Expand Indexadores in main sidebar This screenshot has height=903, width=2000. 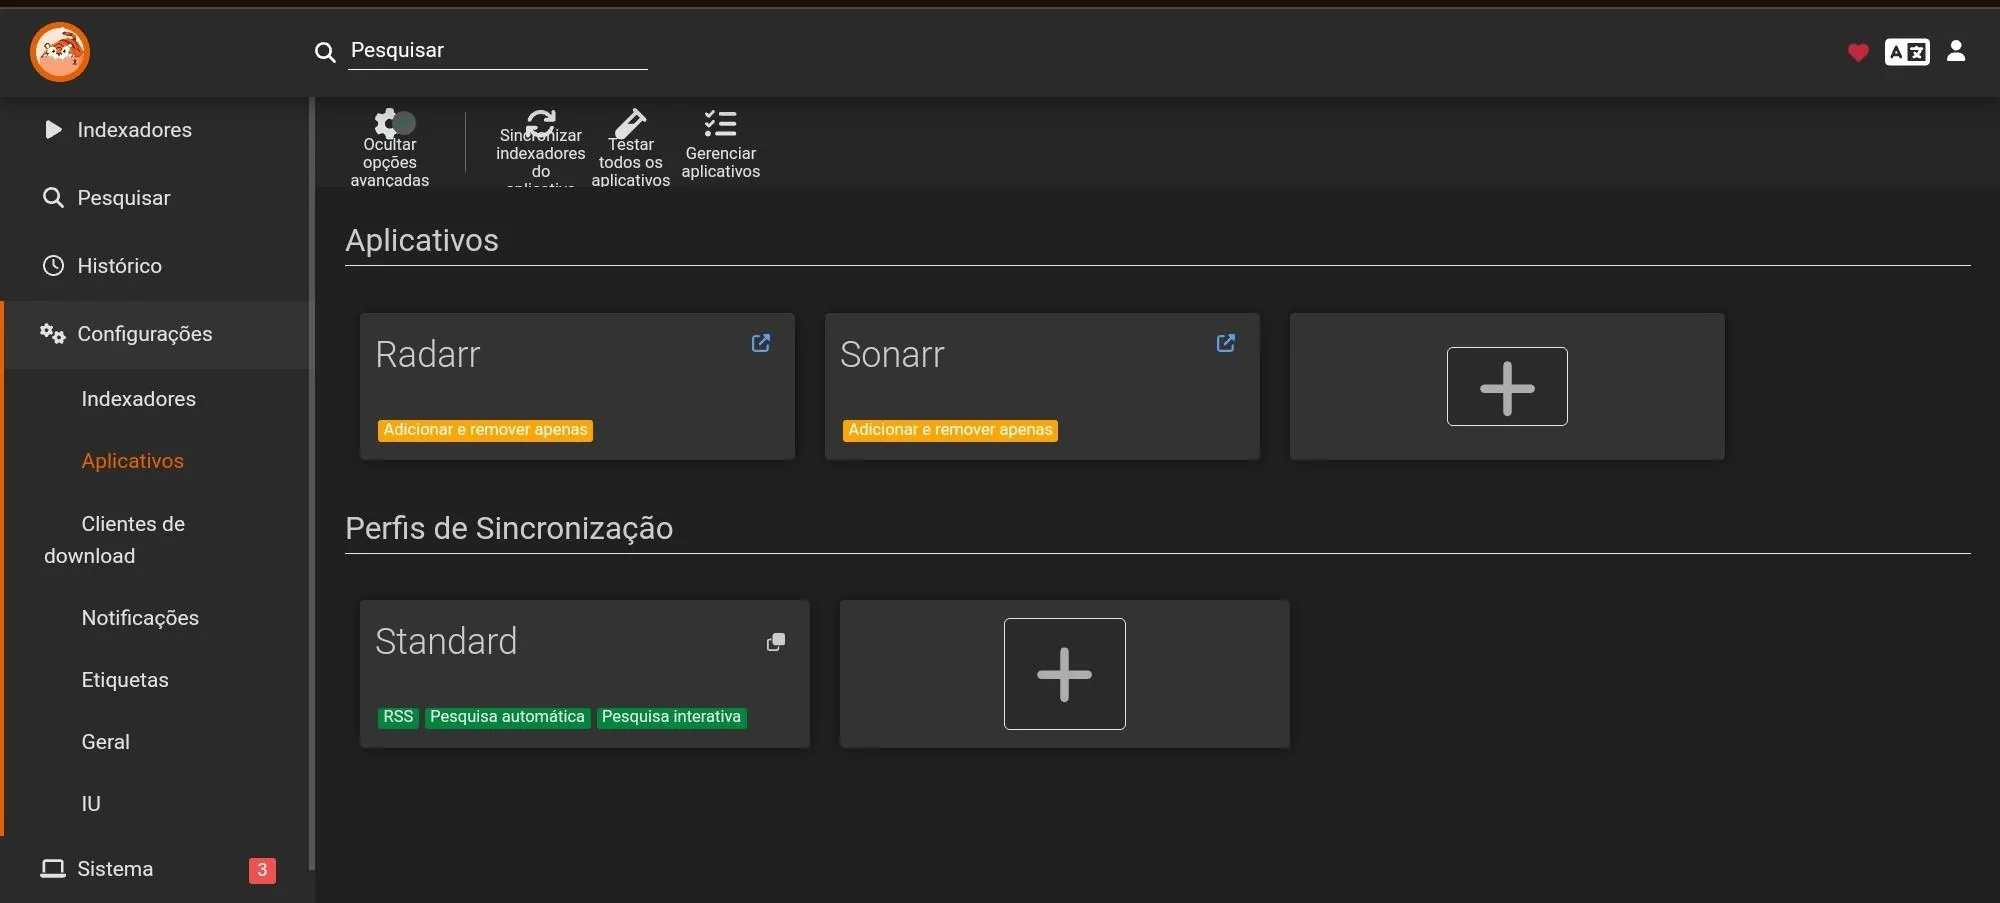(134, 130)
